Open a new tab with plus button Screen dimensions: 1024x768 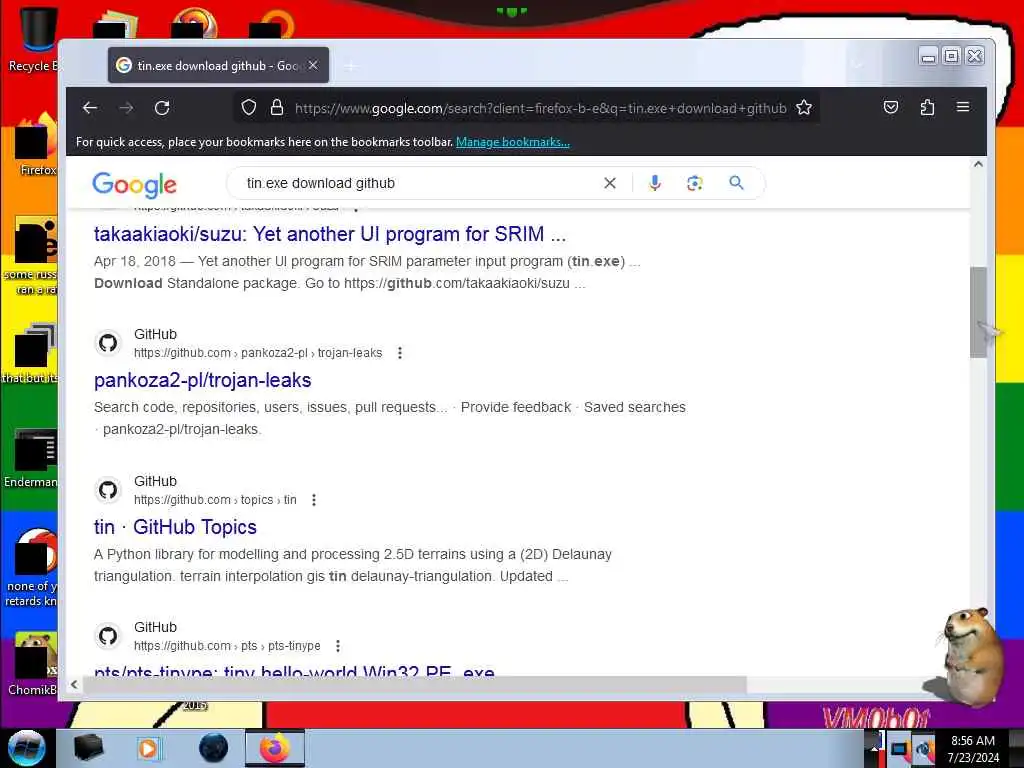[351, 66]
